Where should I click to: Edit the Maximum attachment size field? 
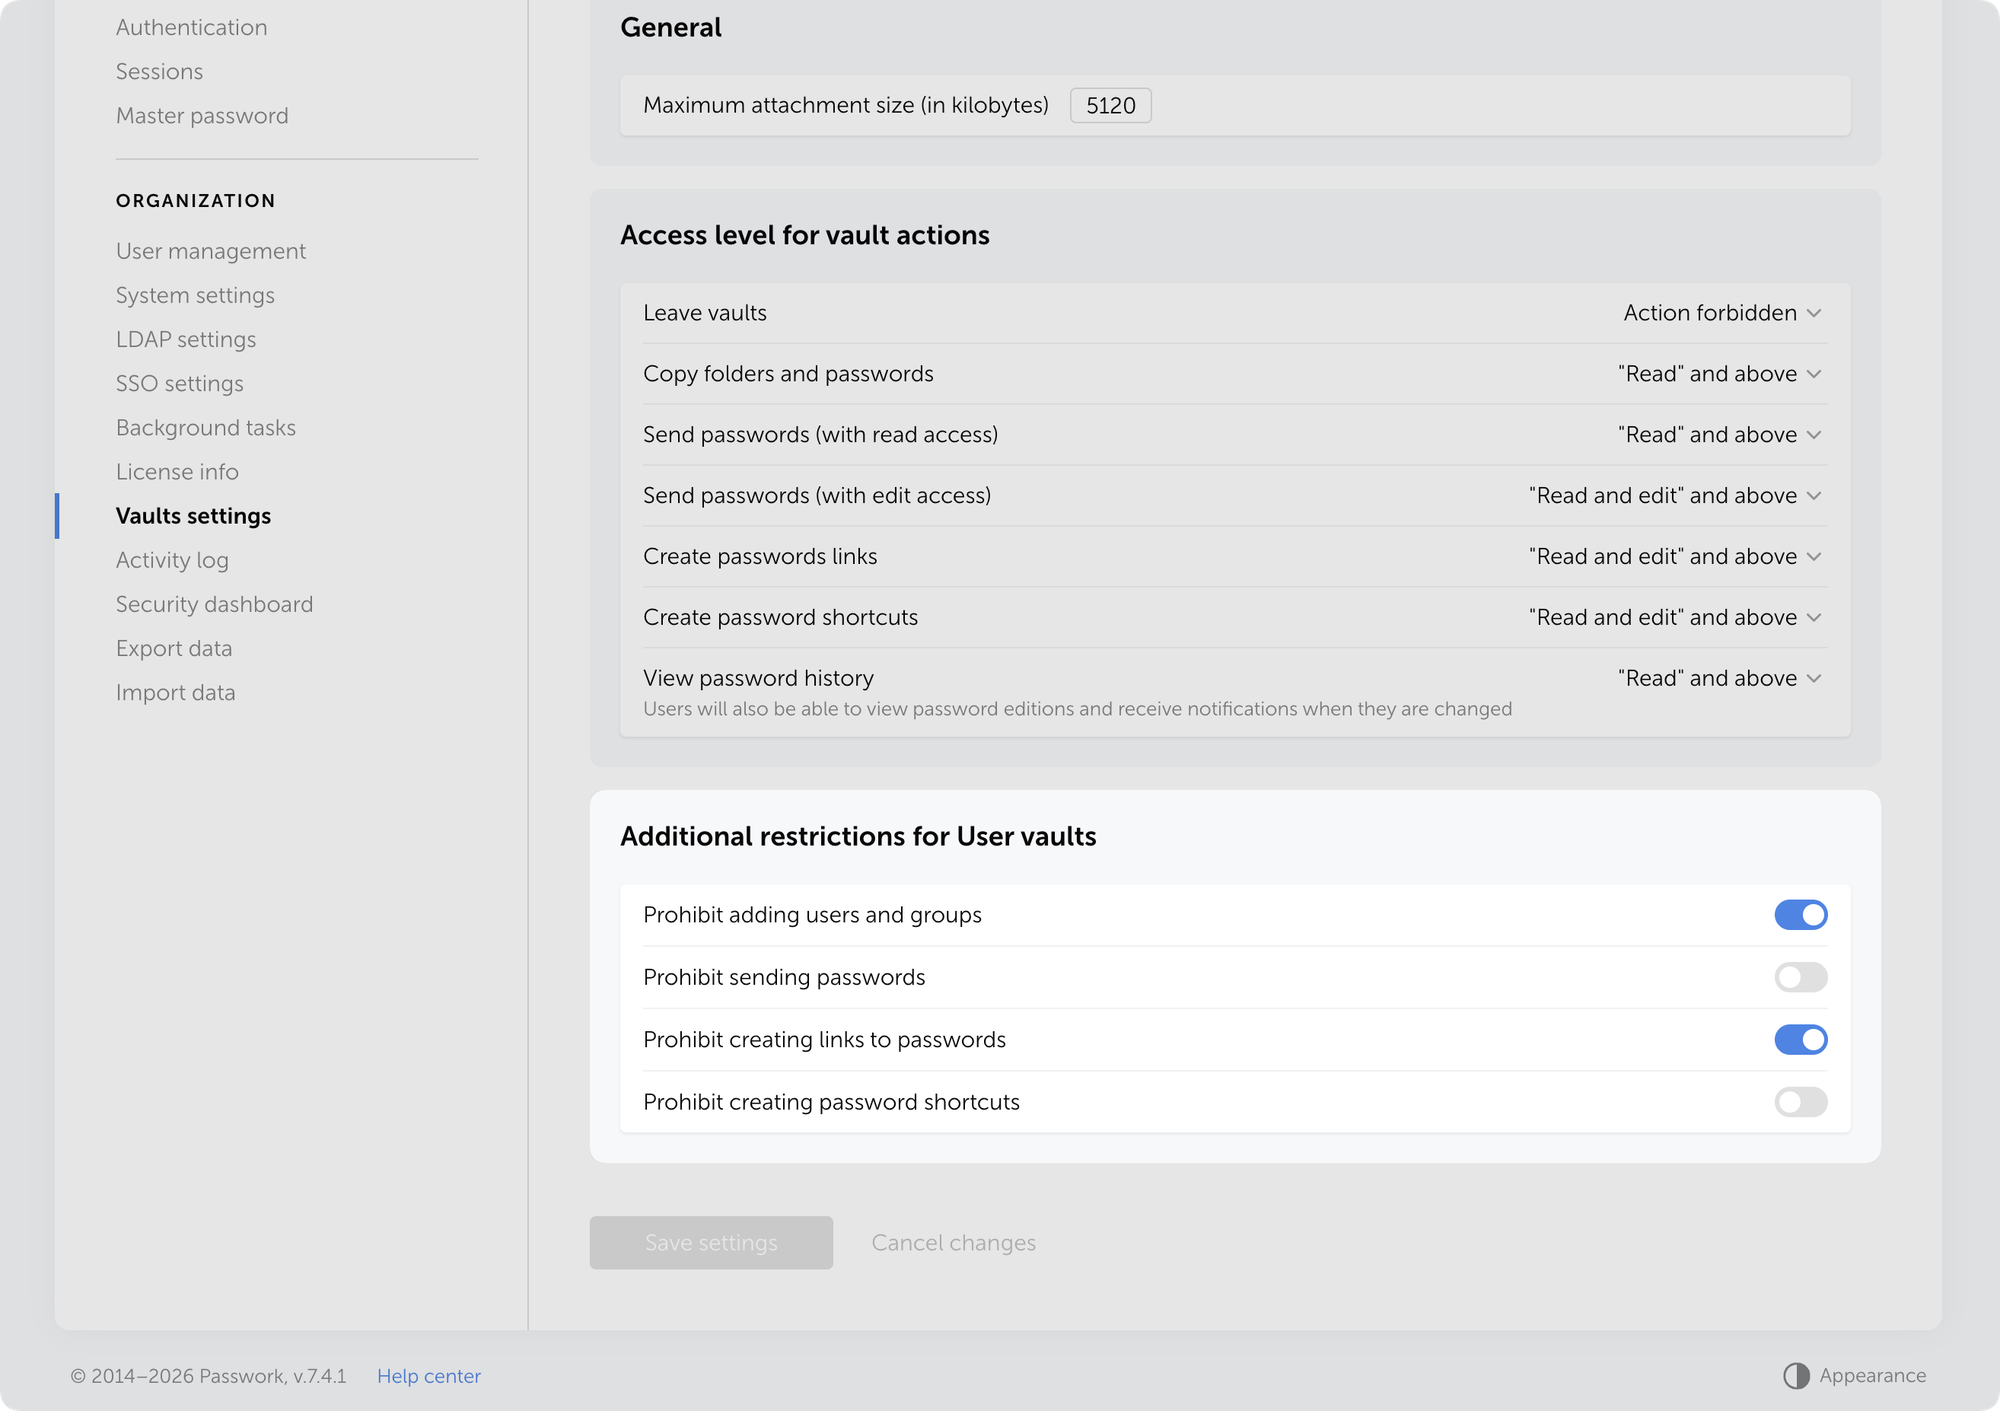pos(1110,105)
